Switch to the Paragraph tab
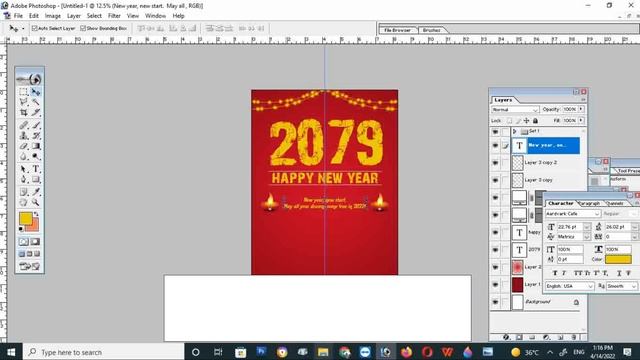 pyautogui.click(x=590, y=203)
